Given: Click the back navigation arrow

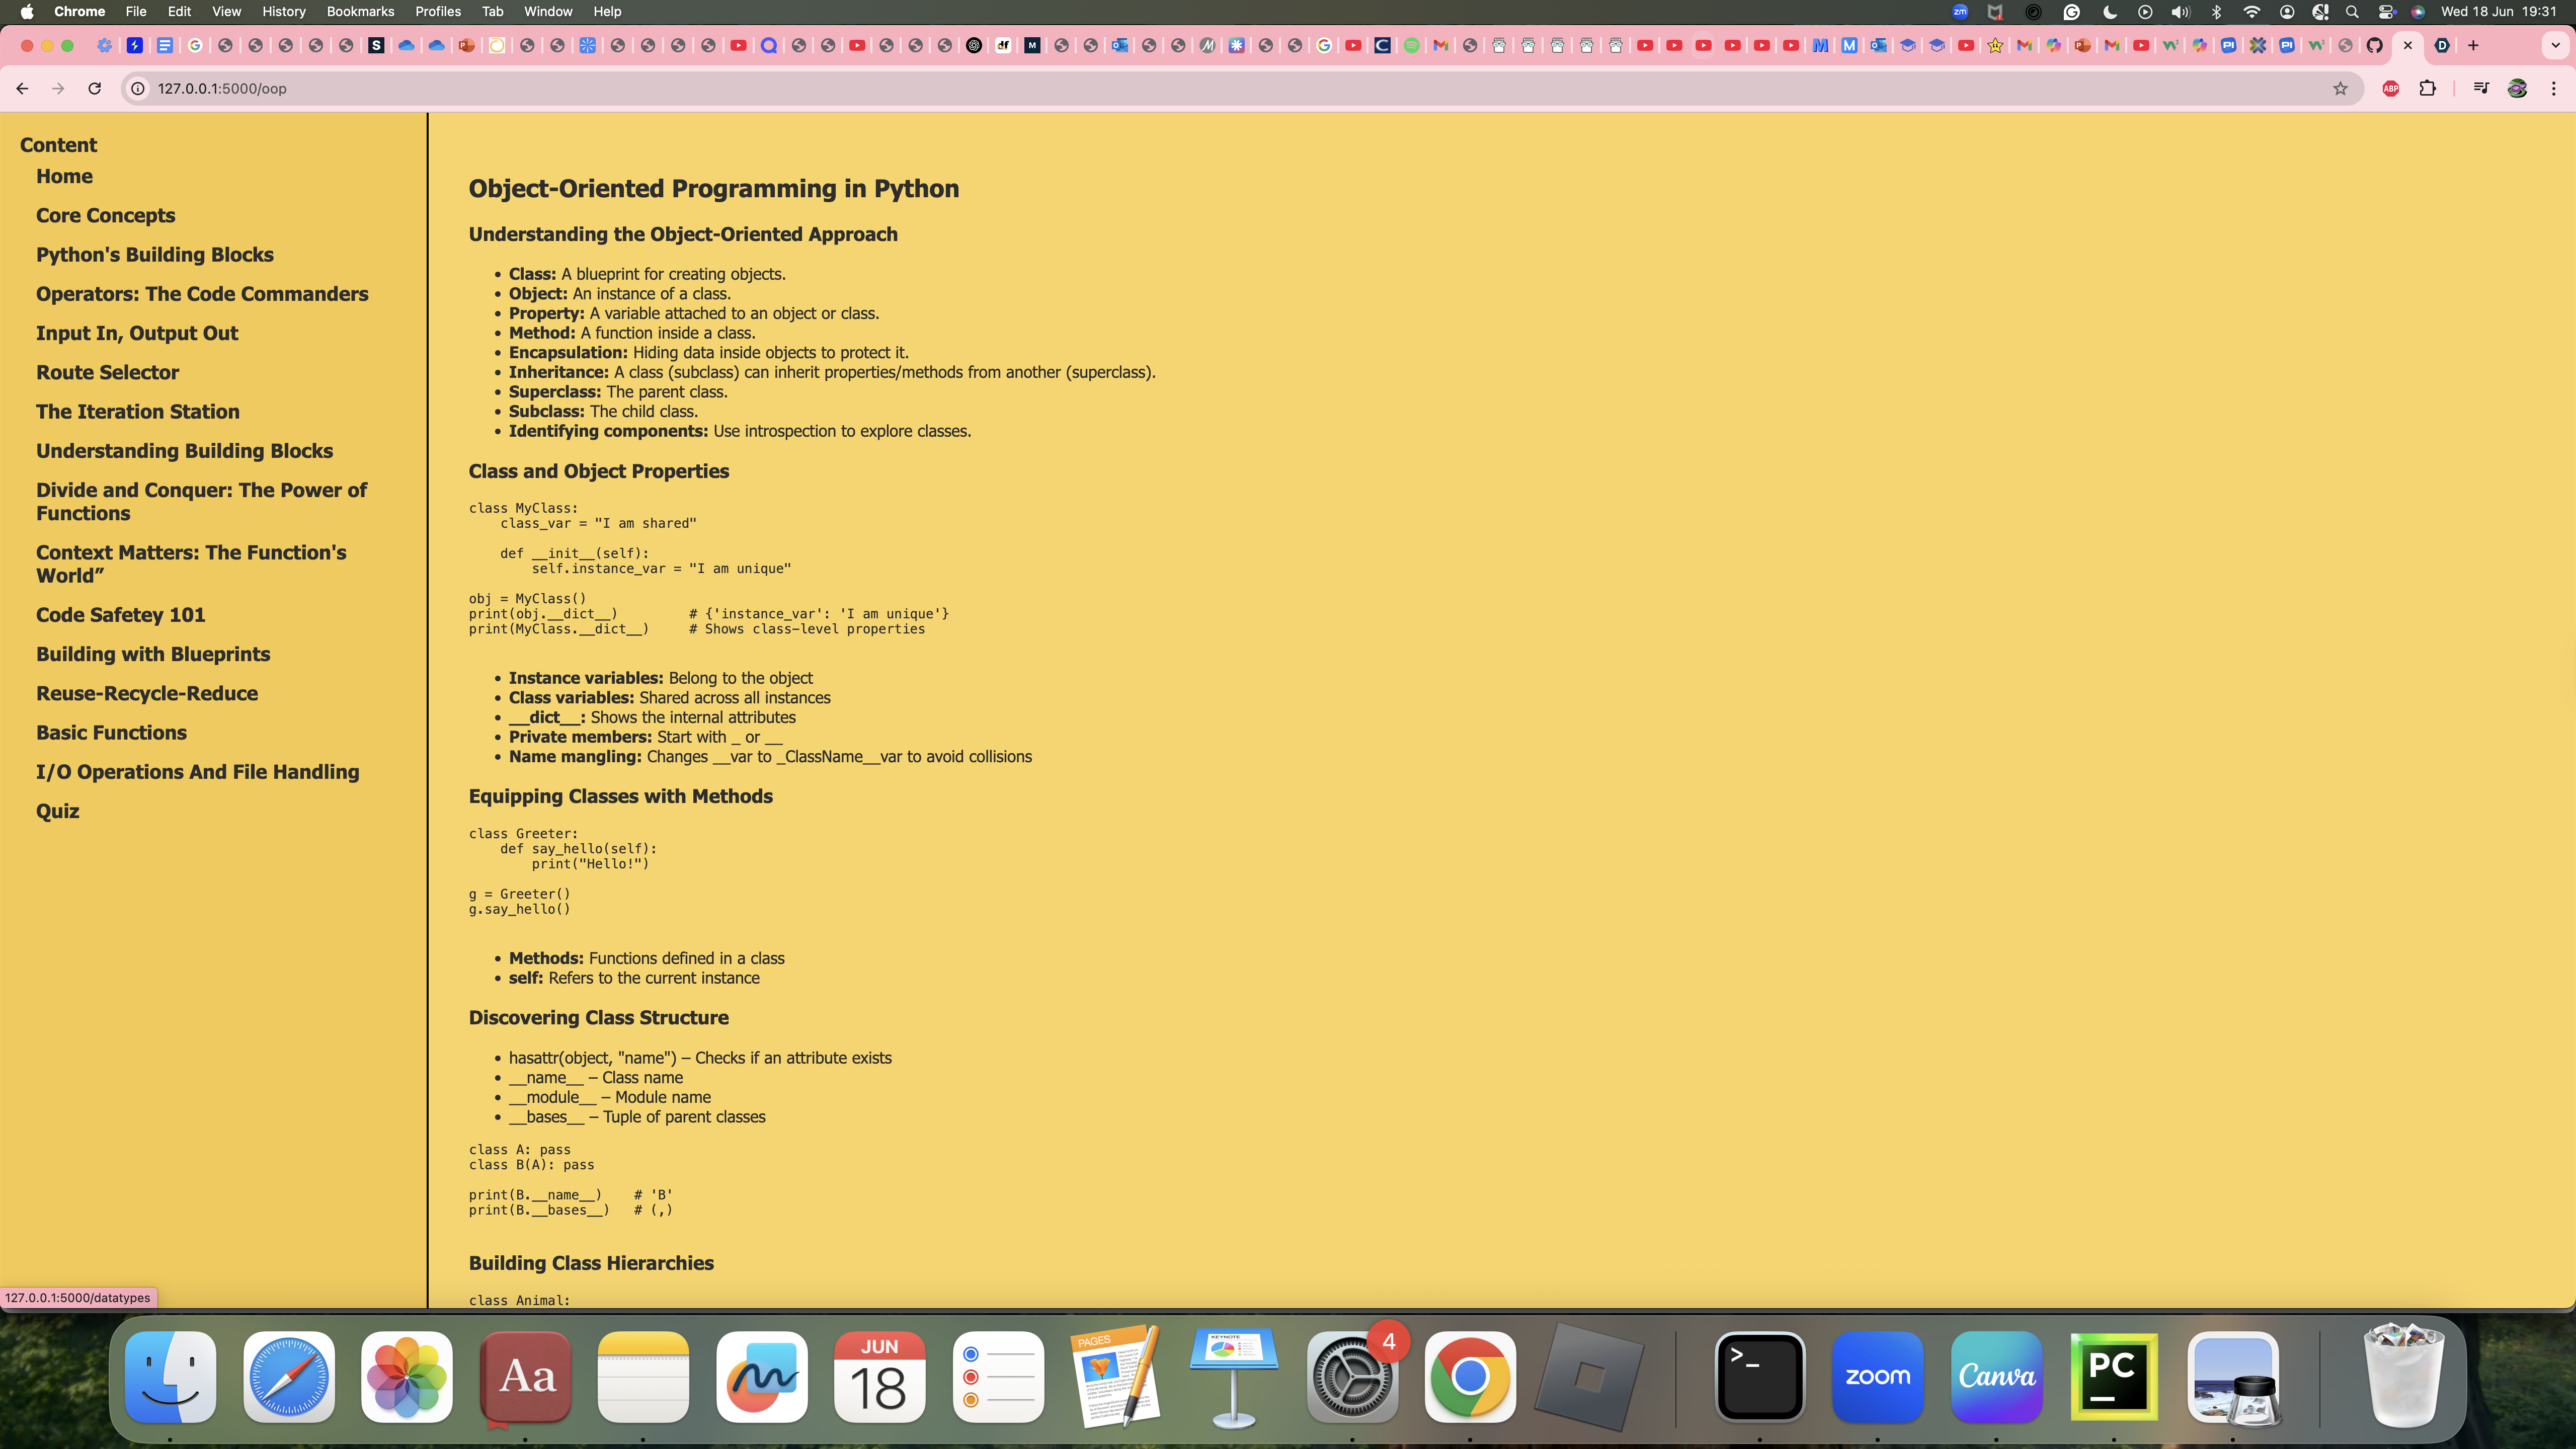Looking at the screenshot, I should [22, 88].
